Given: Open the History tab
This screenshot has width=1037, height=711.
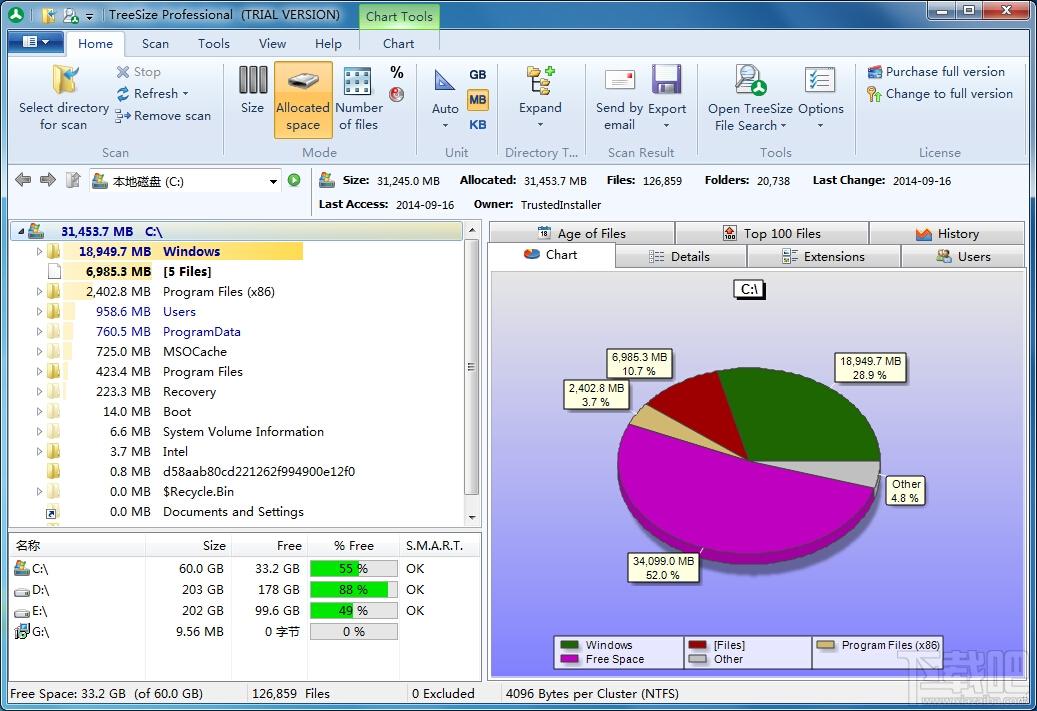Looking at the screenshot, I should [947, 233].
